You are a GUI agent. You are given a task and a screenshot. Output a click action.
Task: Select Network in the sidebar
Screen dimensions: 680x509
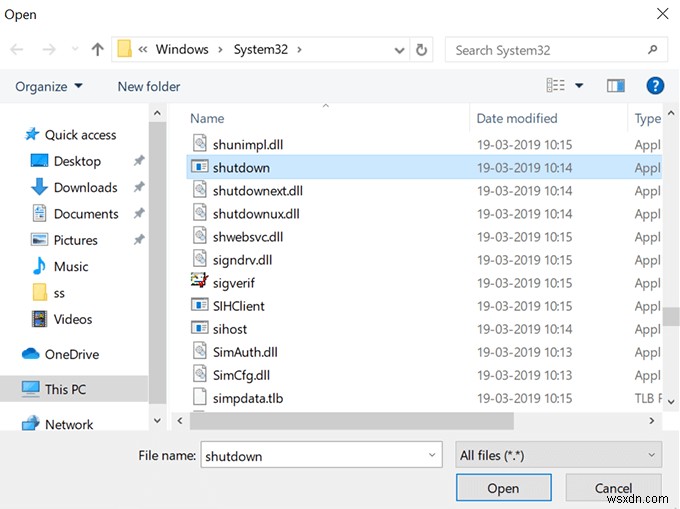tap(69, 424)
